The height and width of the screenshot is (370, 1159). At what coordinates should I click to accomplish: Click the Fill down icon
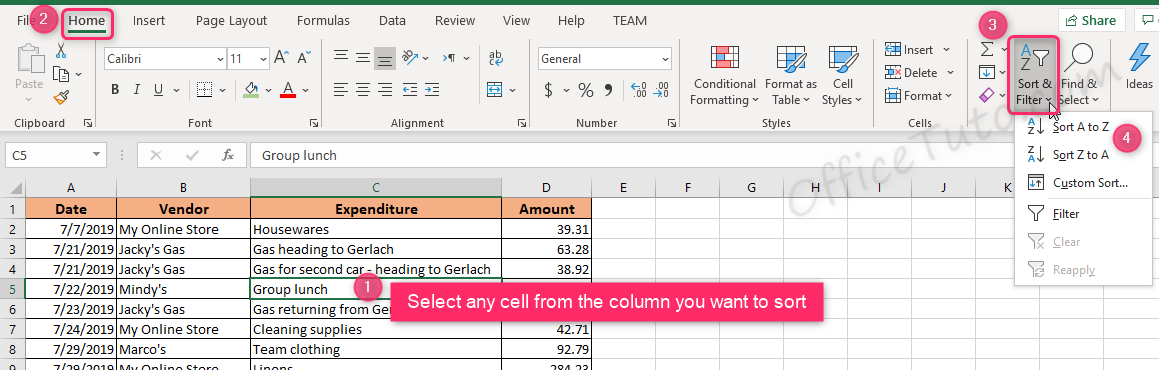987,72
